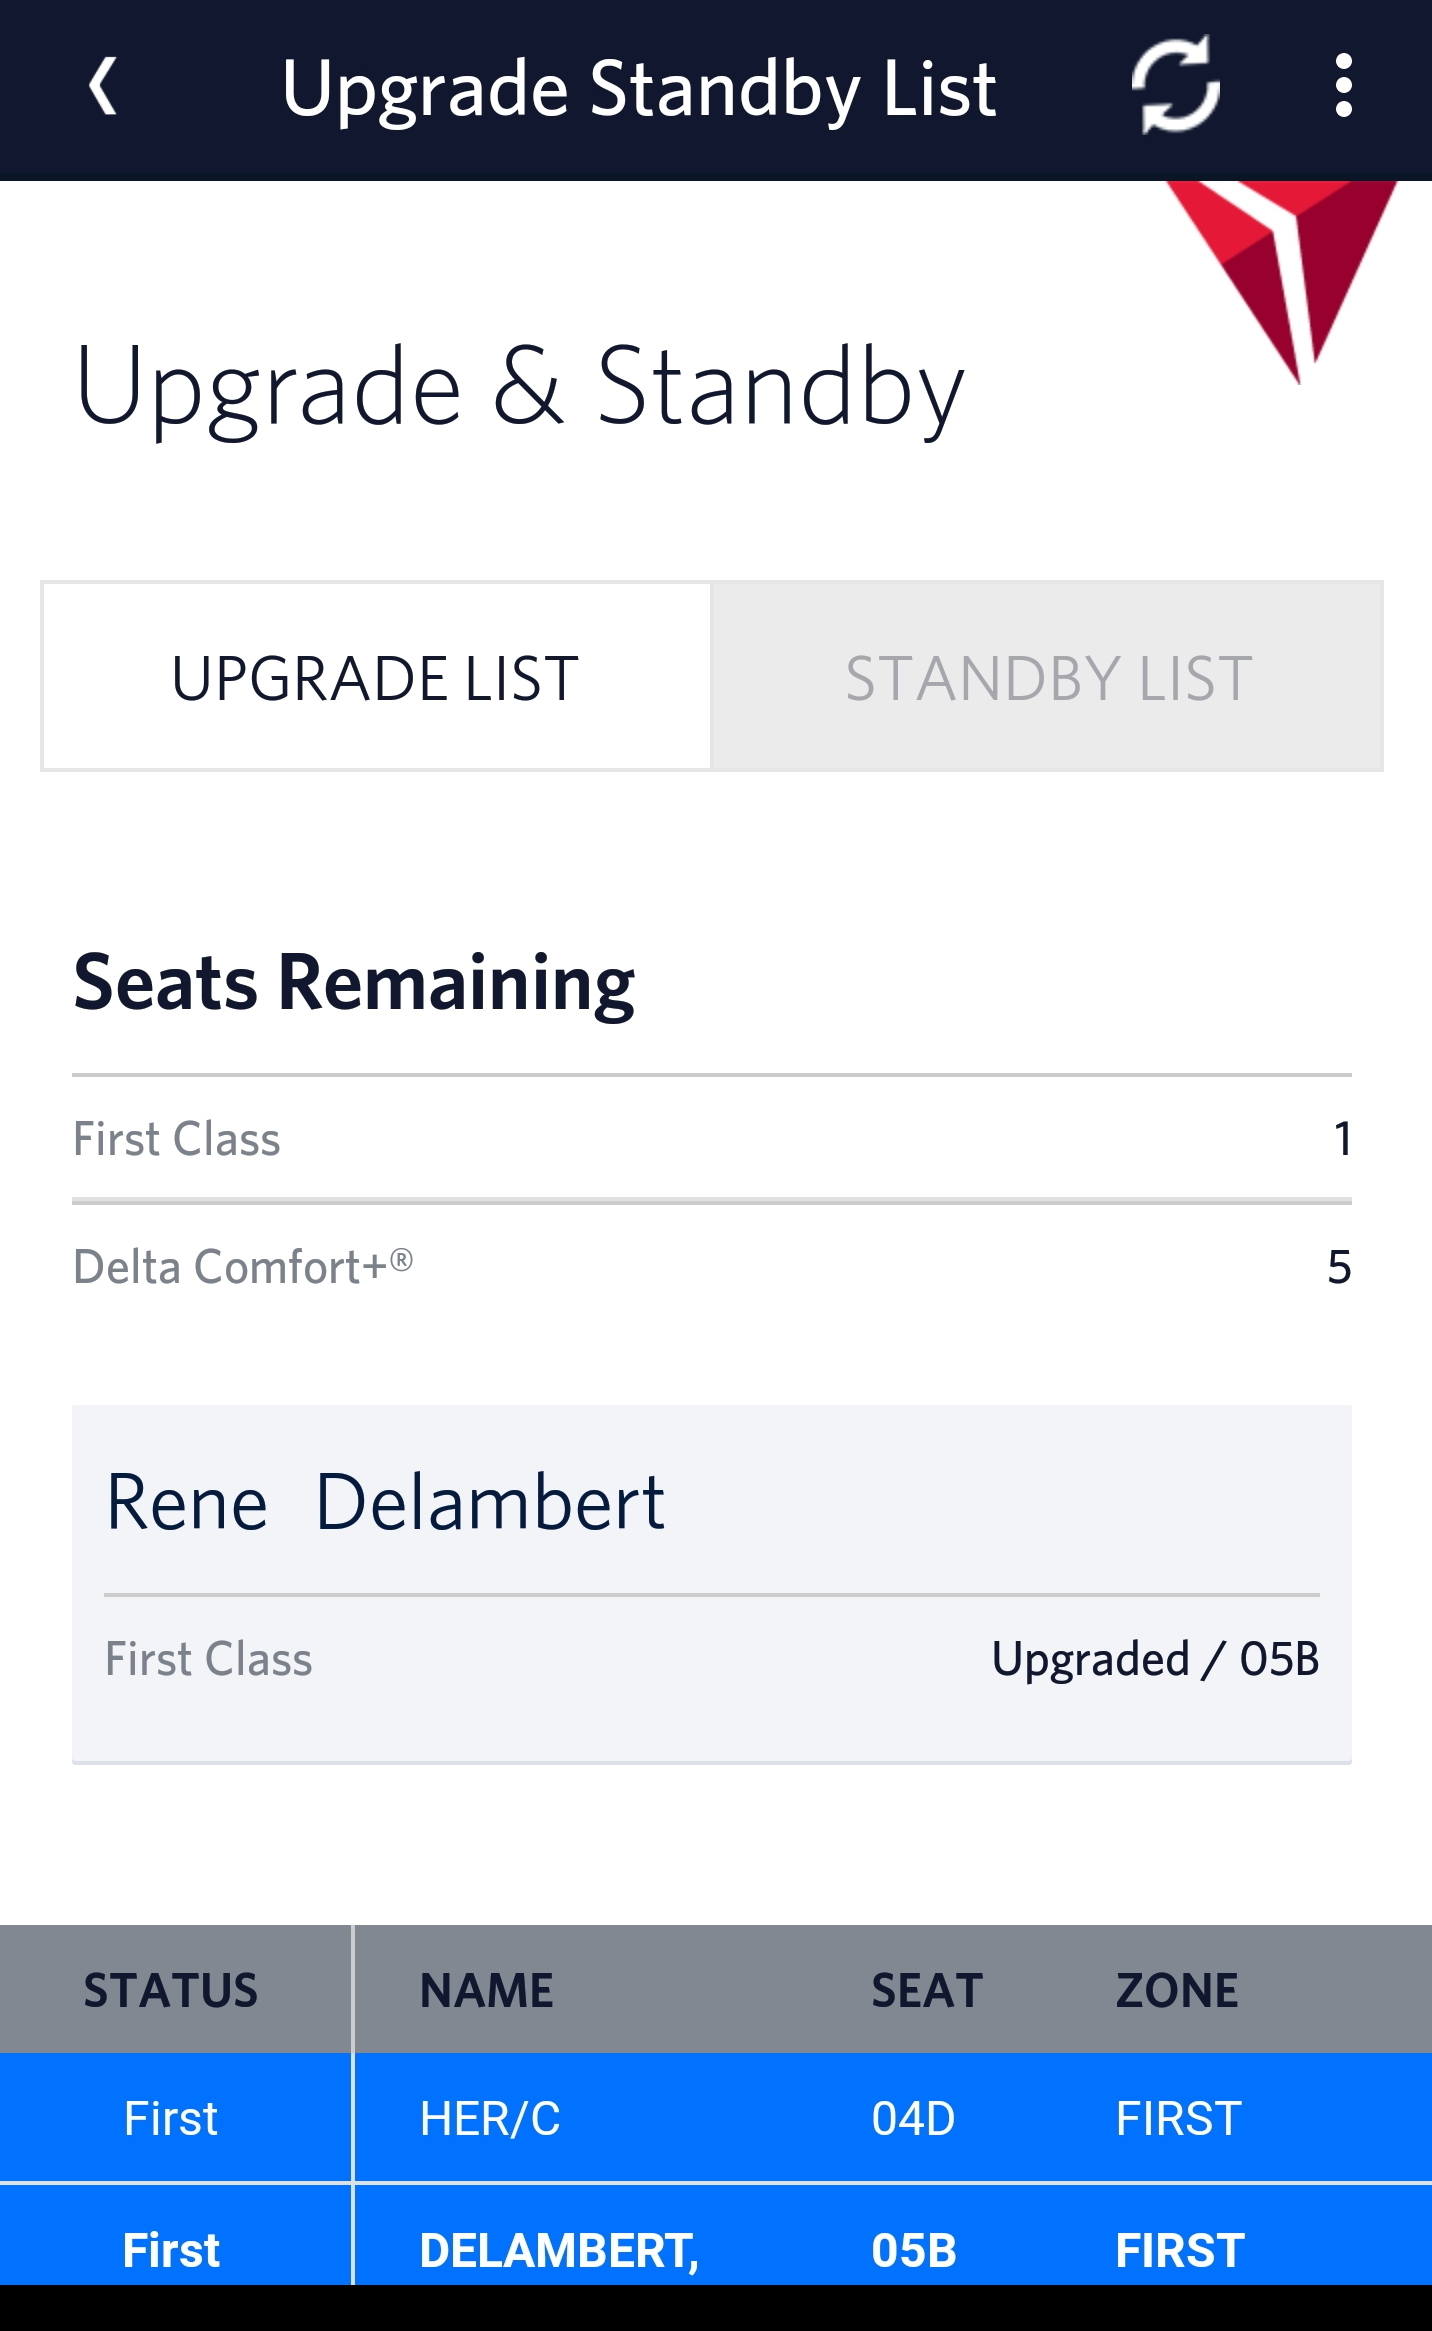Tap the First Class seats remaining row

(710, 1140)
